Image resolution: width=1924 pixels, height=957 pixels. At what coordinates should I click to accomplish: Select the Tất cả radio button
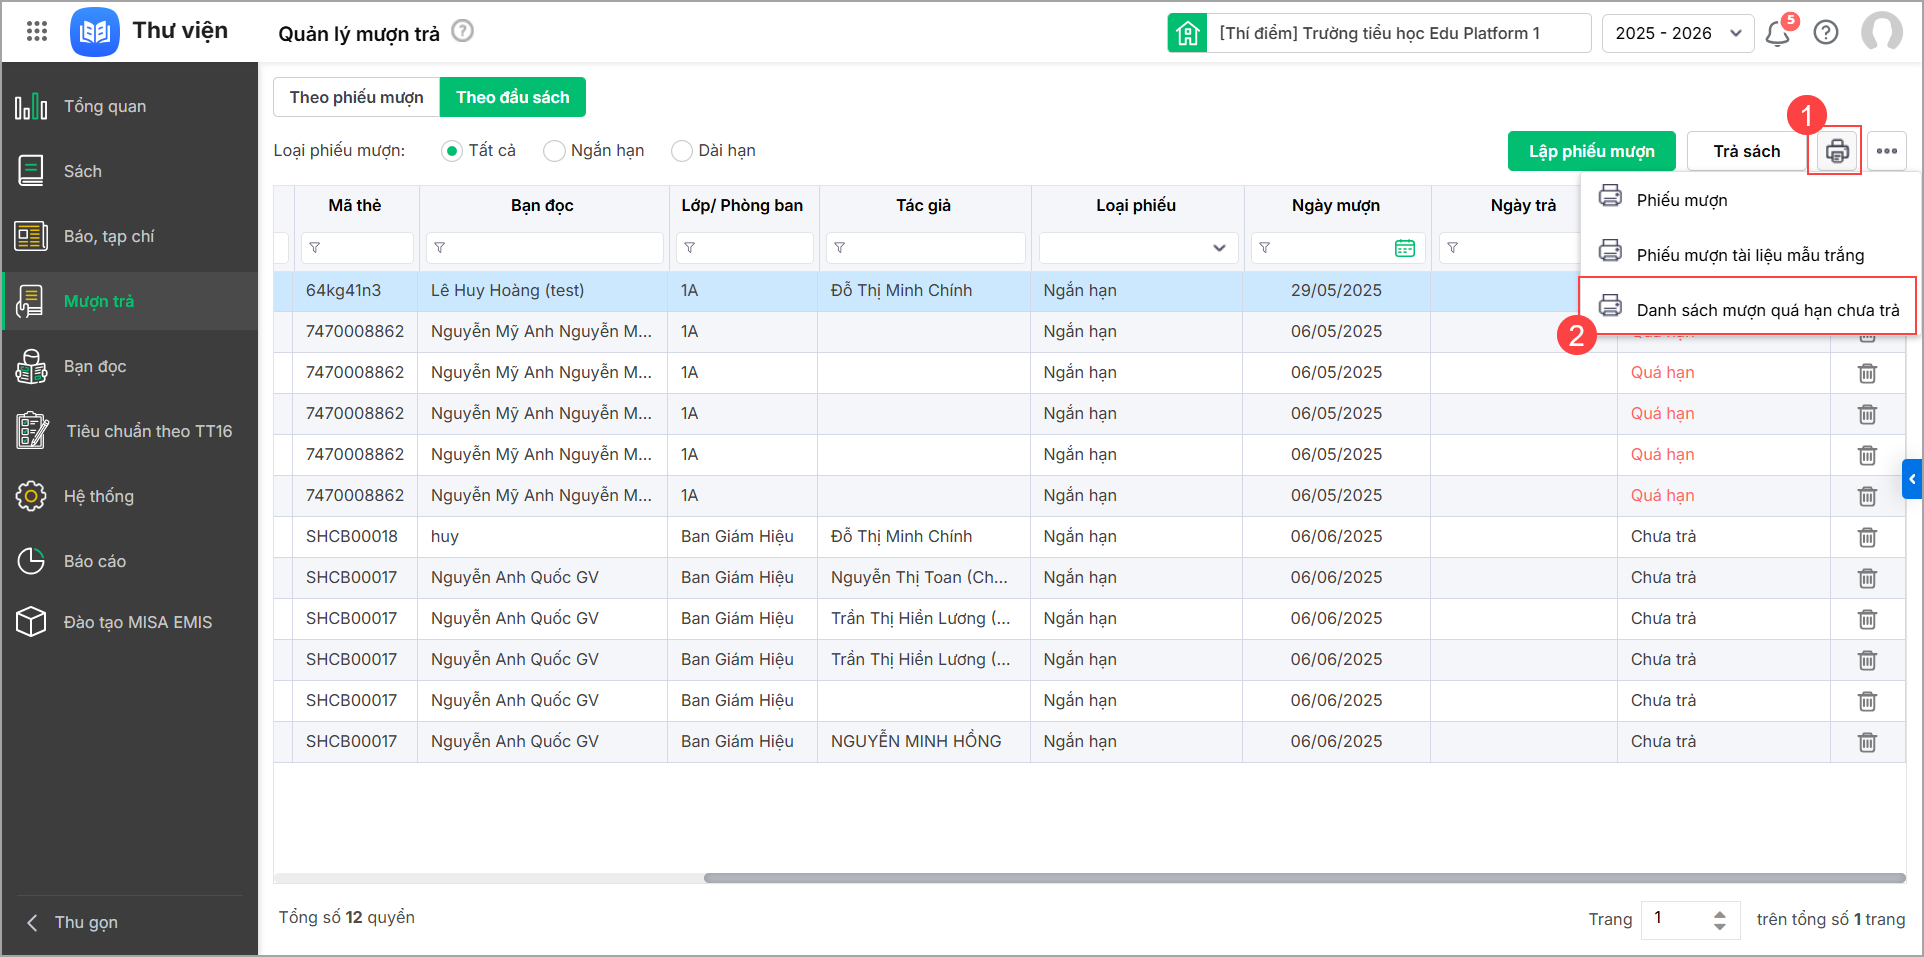(x=452, y=151)
